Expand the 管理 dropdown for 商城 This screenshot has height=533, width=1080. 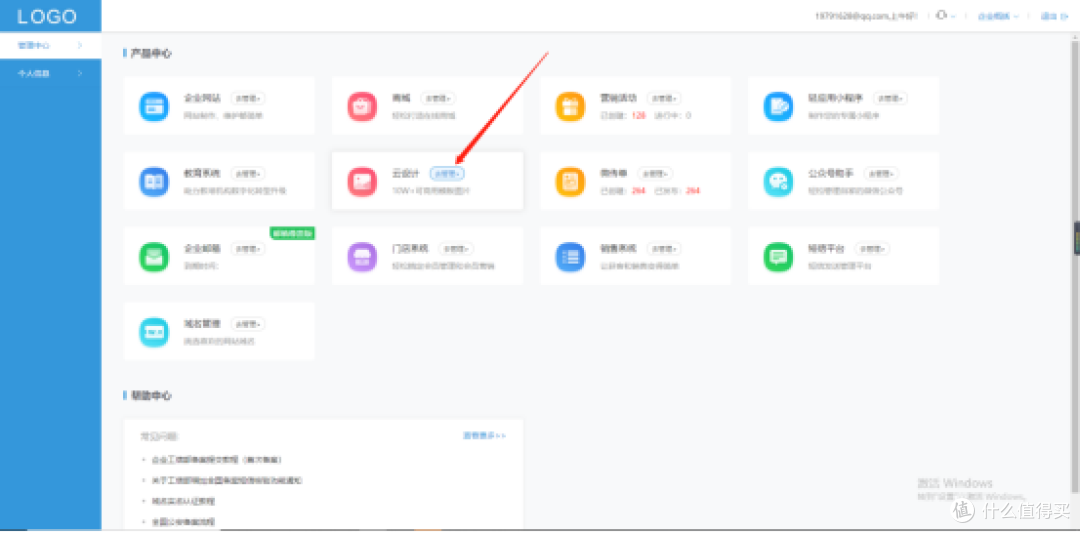(x=437, y=98)
